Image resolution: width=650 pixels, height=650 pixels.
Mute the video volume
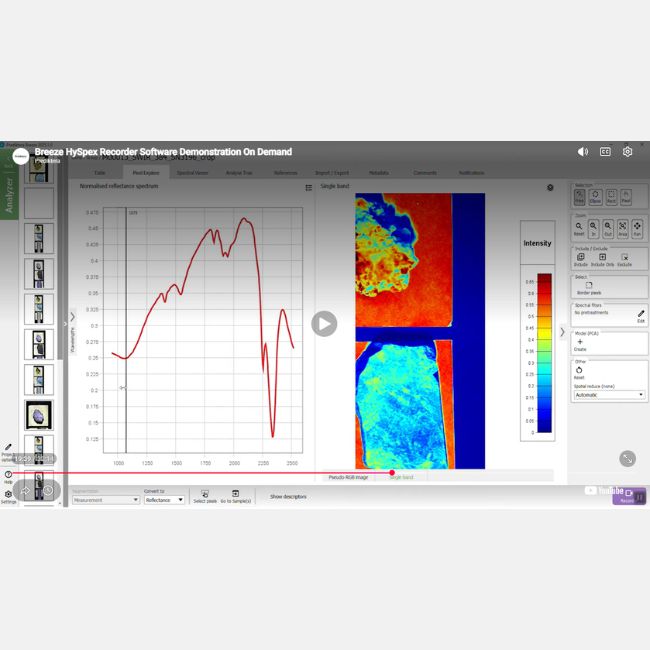(582, 152)
